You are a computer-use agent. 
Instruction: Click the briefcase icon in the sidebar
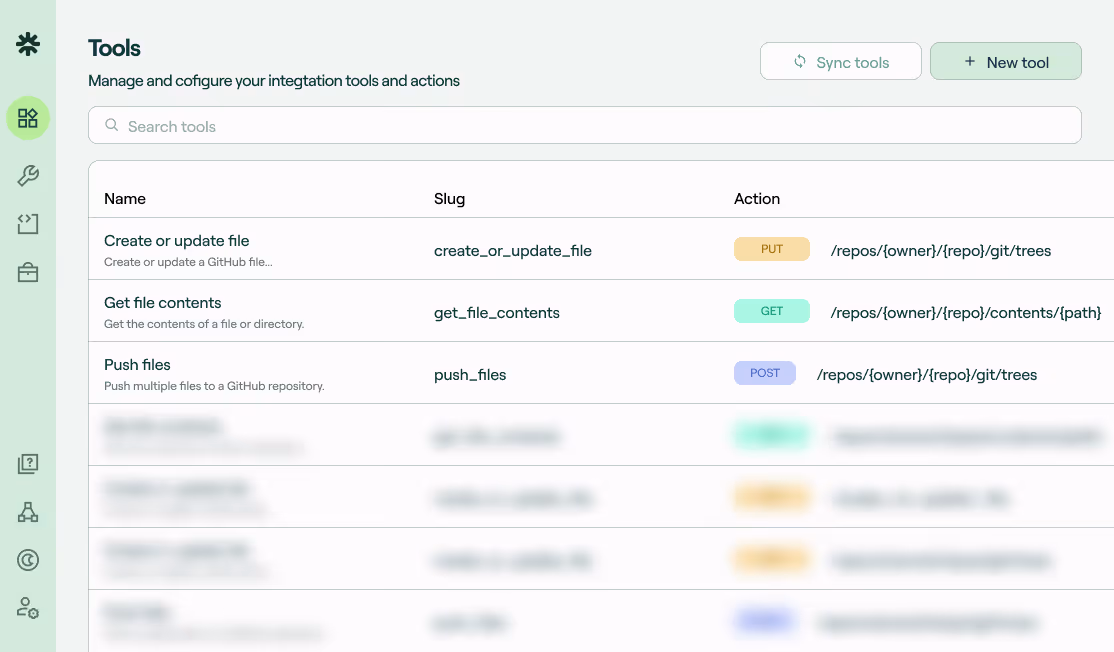click(27, 271)
